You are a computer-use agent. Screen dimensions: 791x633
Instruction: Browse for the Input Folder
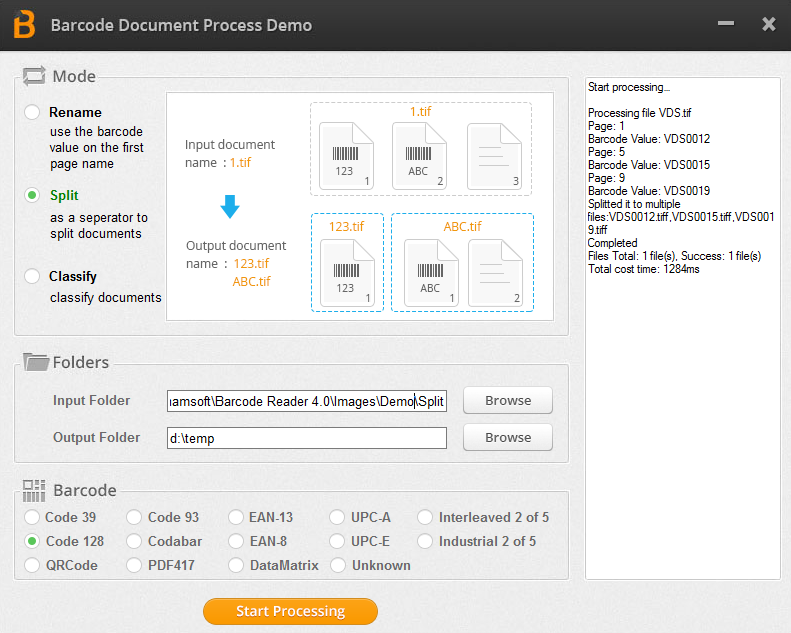[x=507, y=401]
